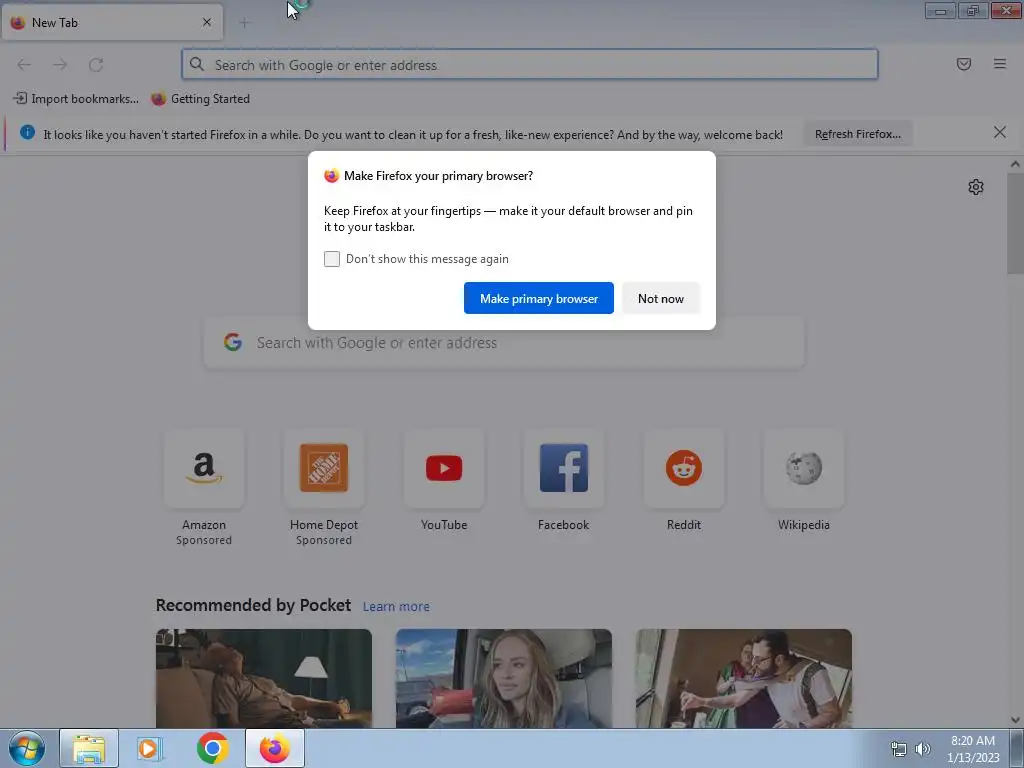
Task: Click the info icon in notification bar
Action: (x=27, y=133)
